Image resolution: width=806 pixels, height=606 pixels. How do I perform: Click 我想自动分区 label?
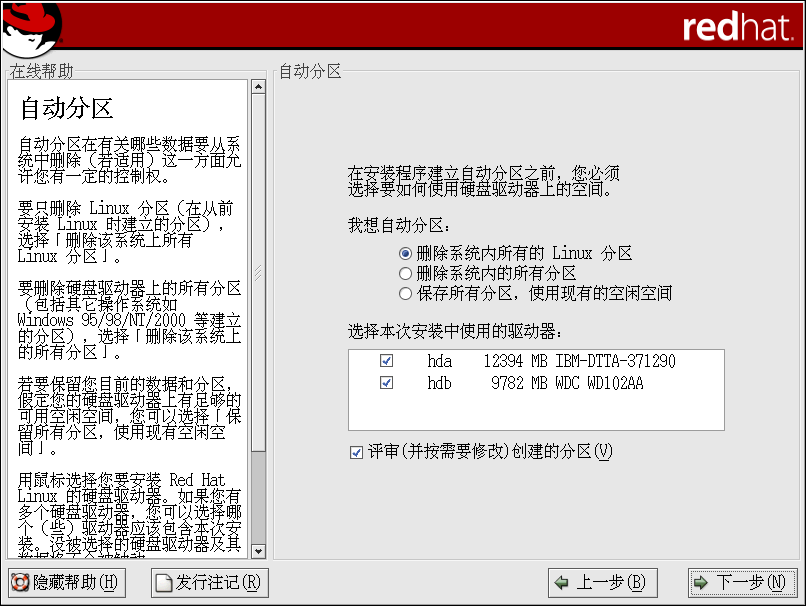399,225
